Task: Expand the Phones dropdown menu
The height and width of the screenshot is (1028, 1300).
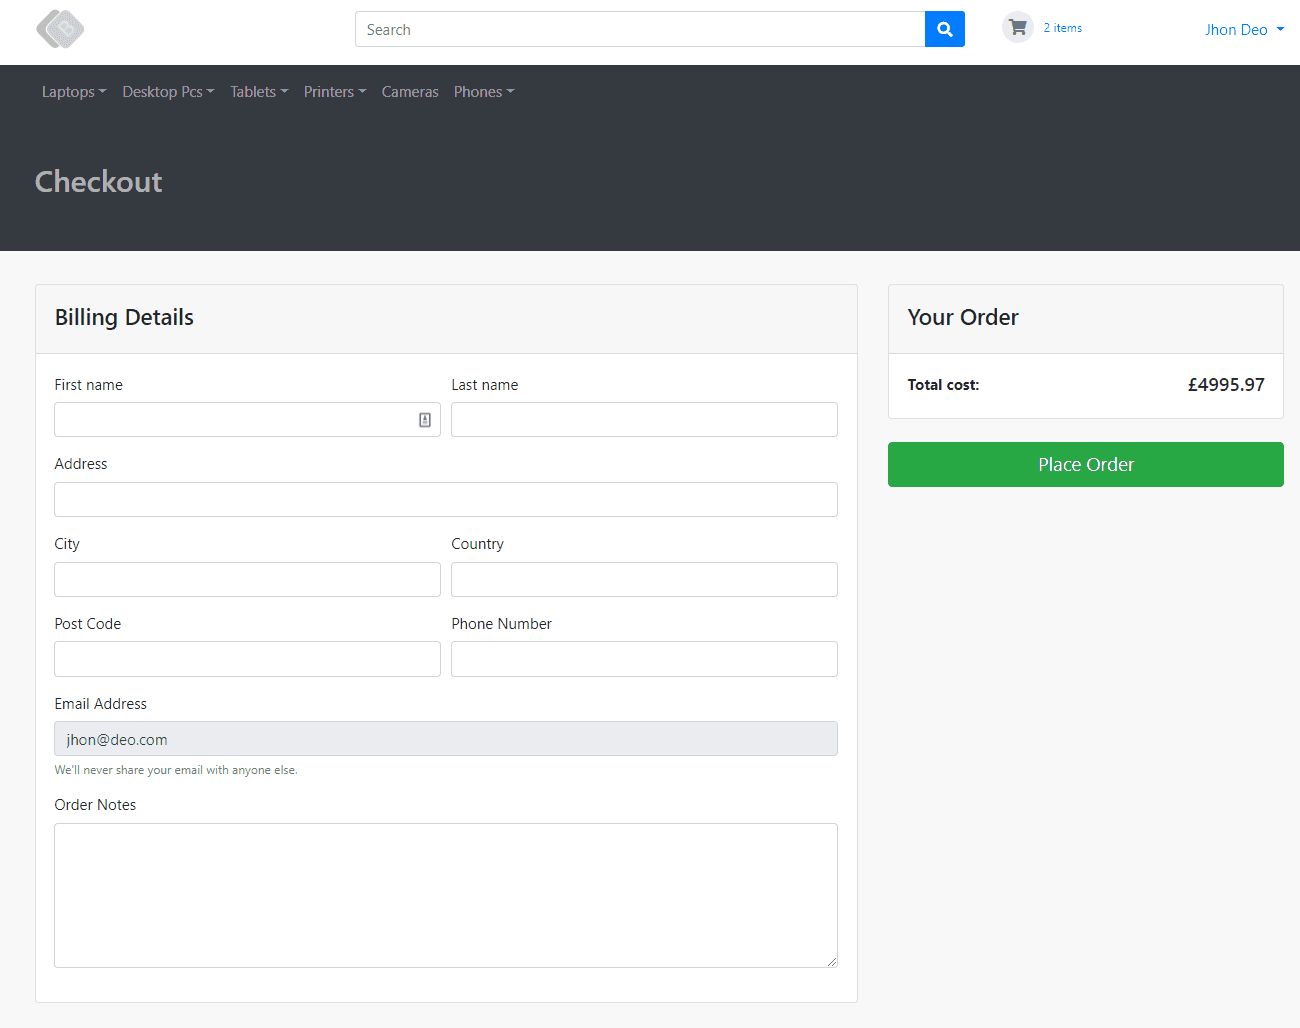Action: click(483, 91)
